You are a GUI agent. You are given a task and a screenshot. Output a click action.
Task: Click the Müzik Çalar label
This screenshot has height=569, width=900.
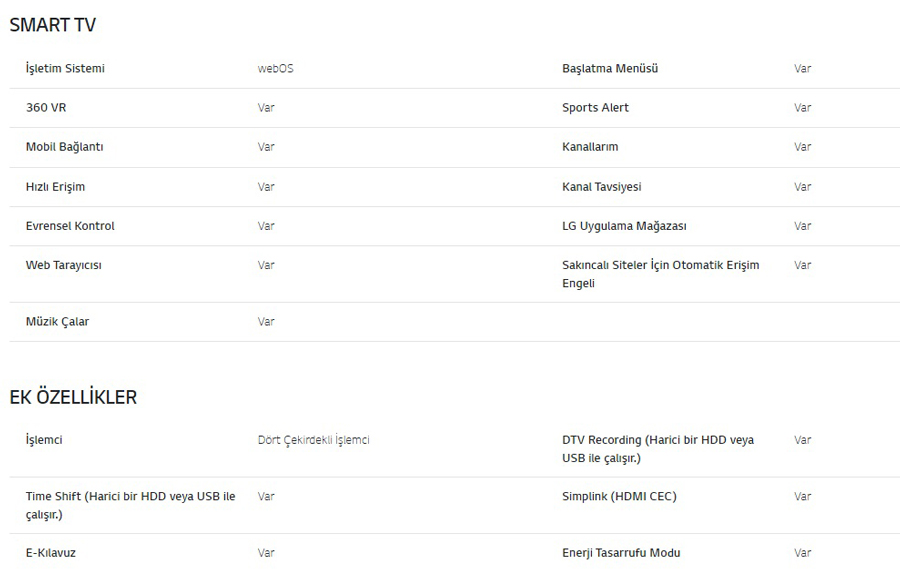57,322
